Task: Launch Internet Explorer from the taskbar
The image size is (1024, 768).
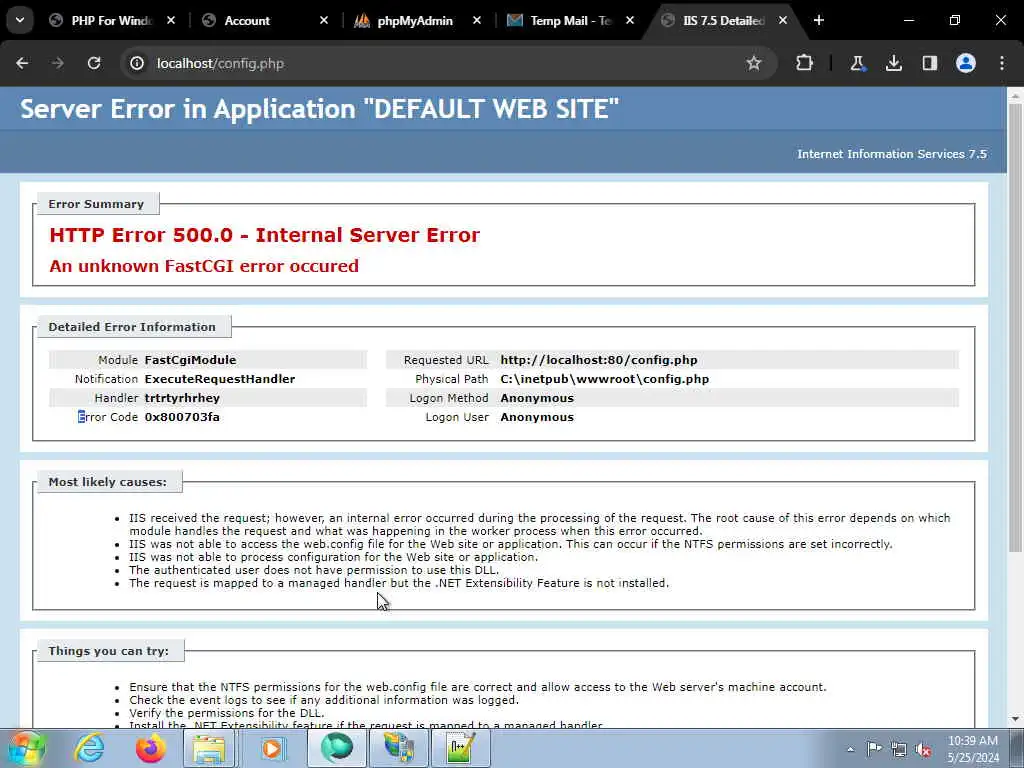Action: point(89,748)
